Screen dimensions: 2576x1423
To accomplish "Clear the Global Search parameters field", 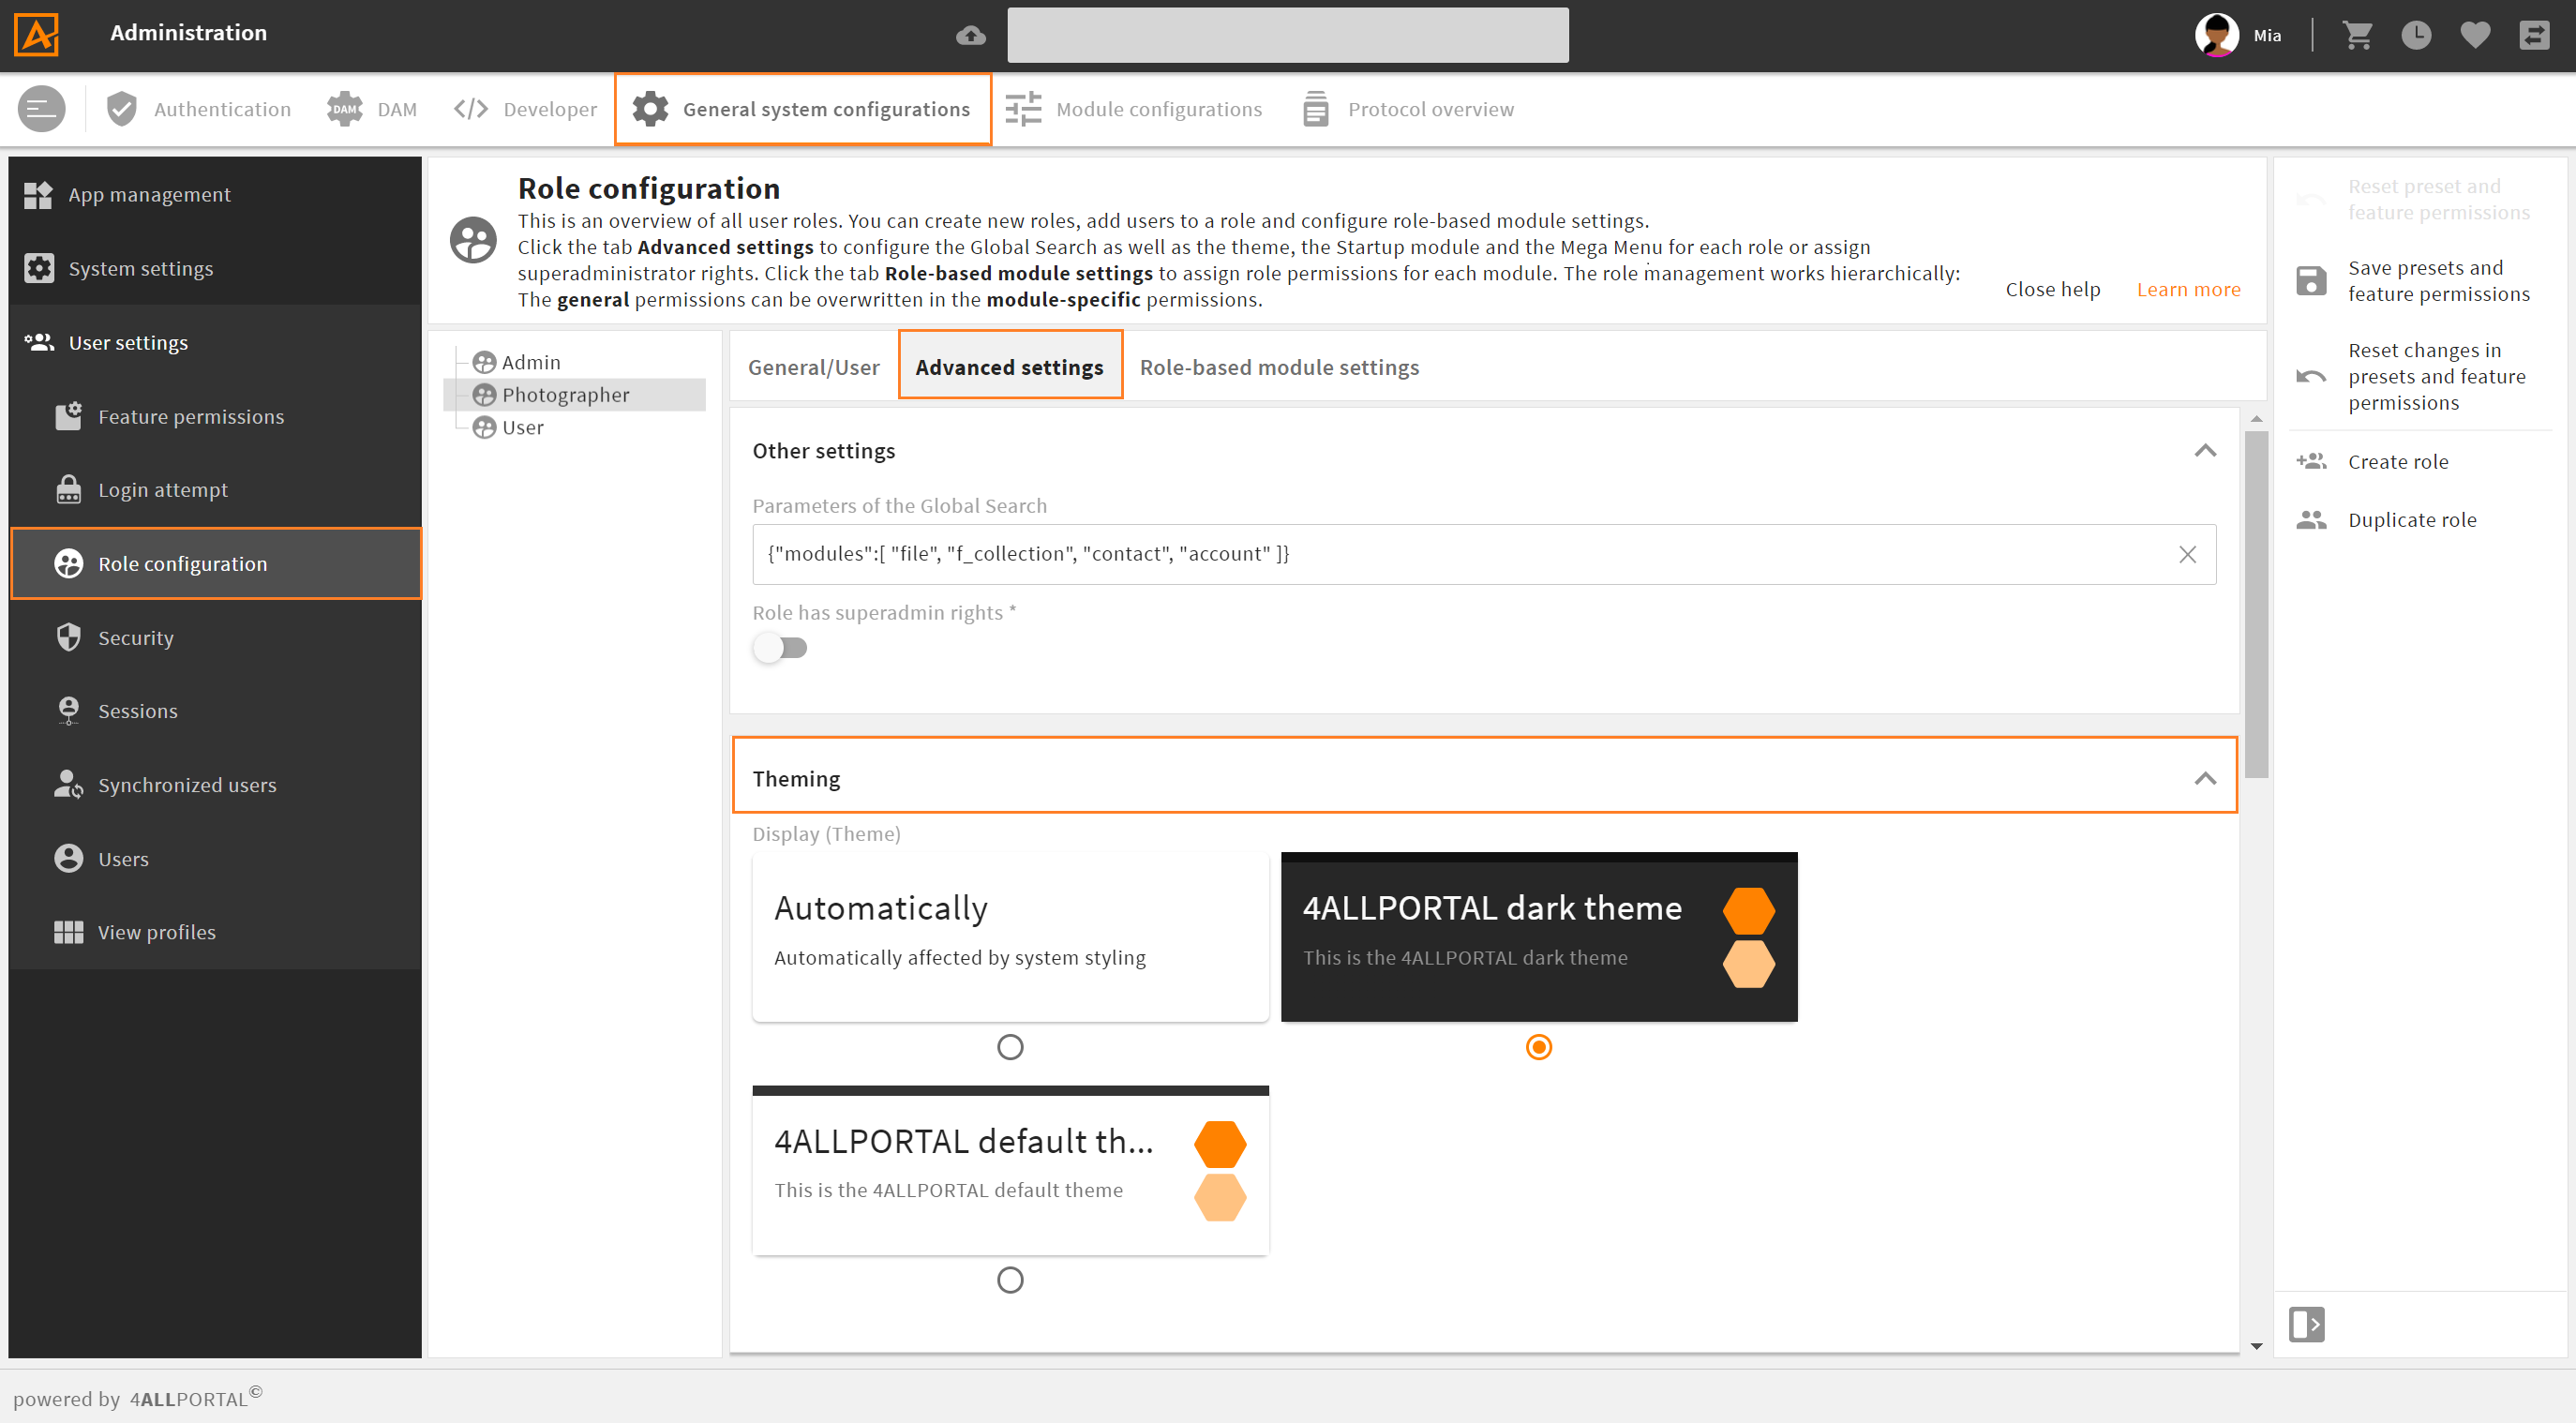I will coord(2187,554).
